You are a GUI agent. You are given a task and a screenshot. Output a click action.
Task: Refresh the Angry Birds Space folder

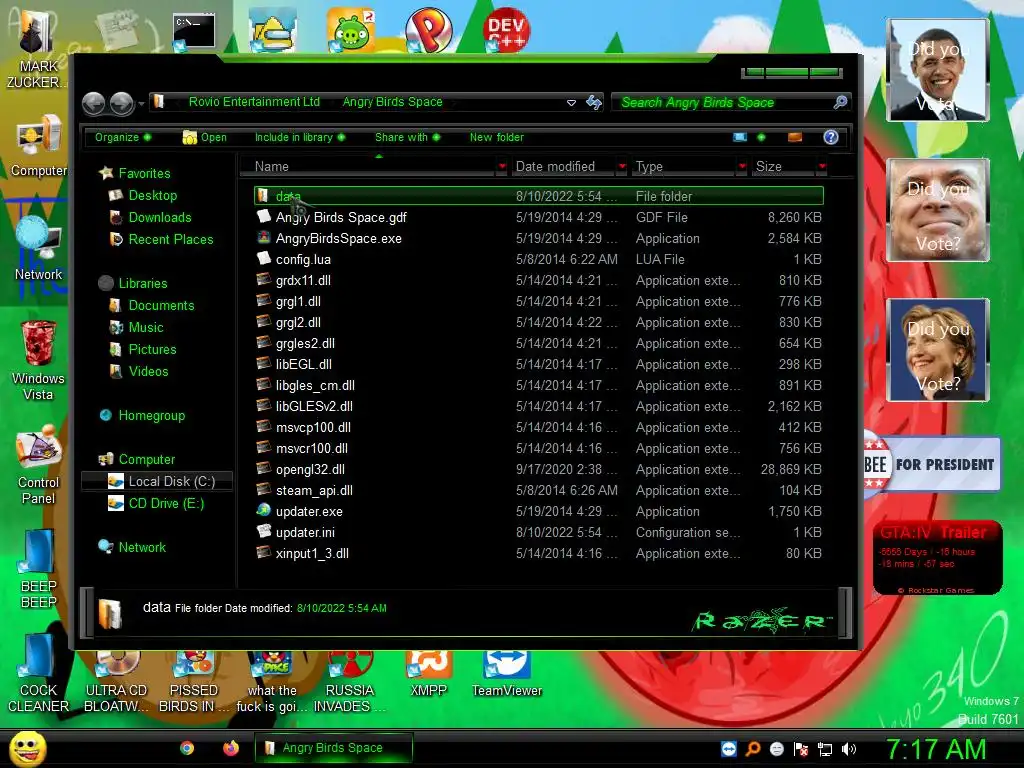[x=594, y=103]
